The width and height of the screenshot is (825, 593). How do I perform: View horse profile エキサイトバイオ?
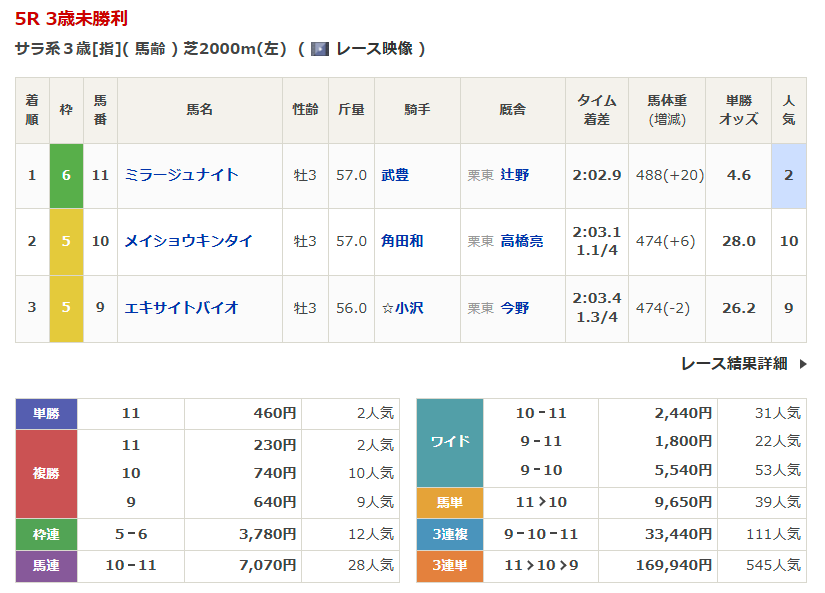[x=181, y=308]
